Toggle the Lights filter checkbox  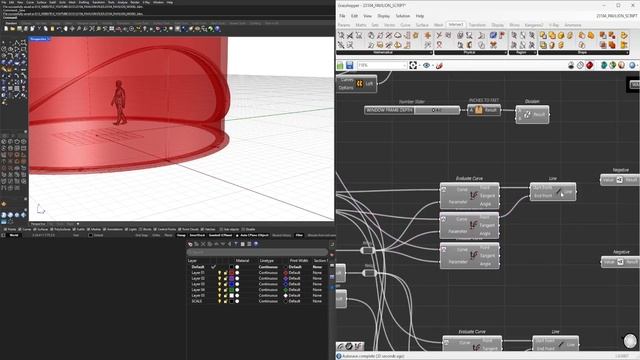[126, 229]
